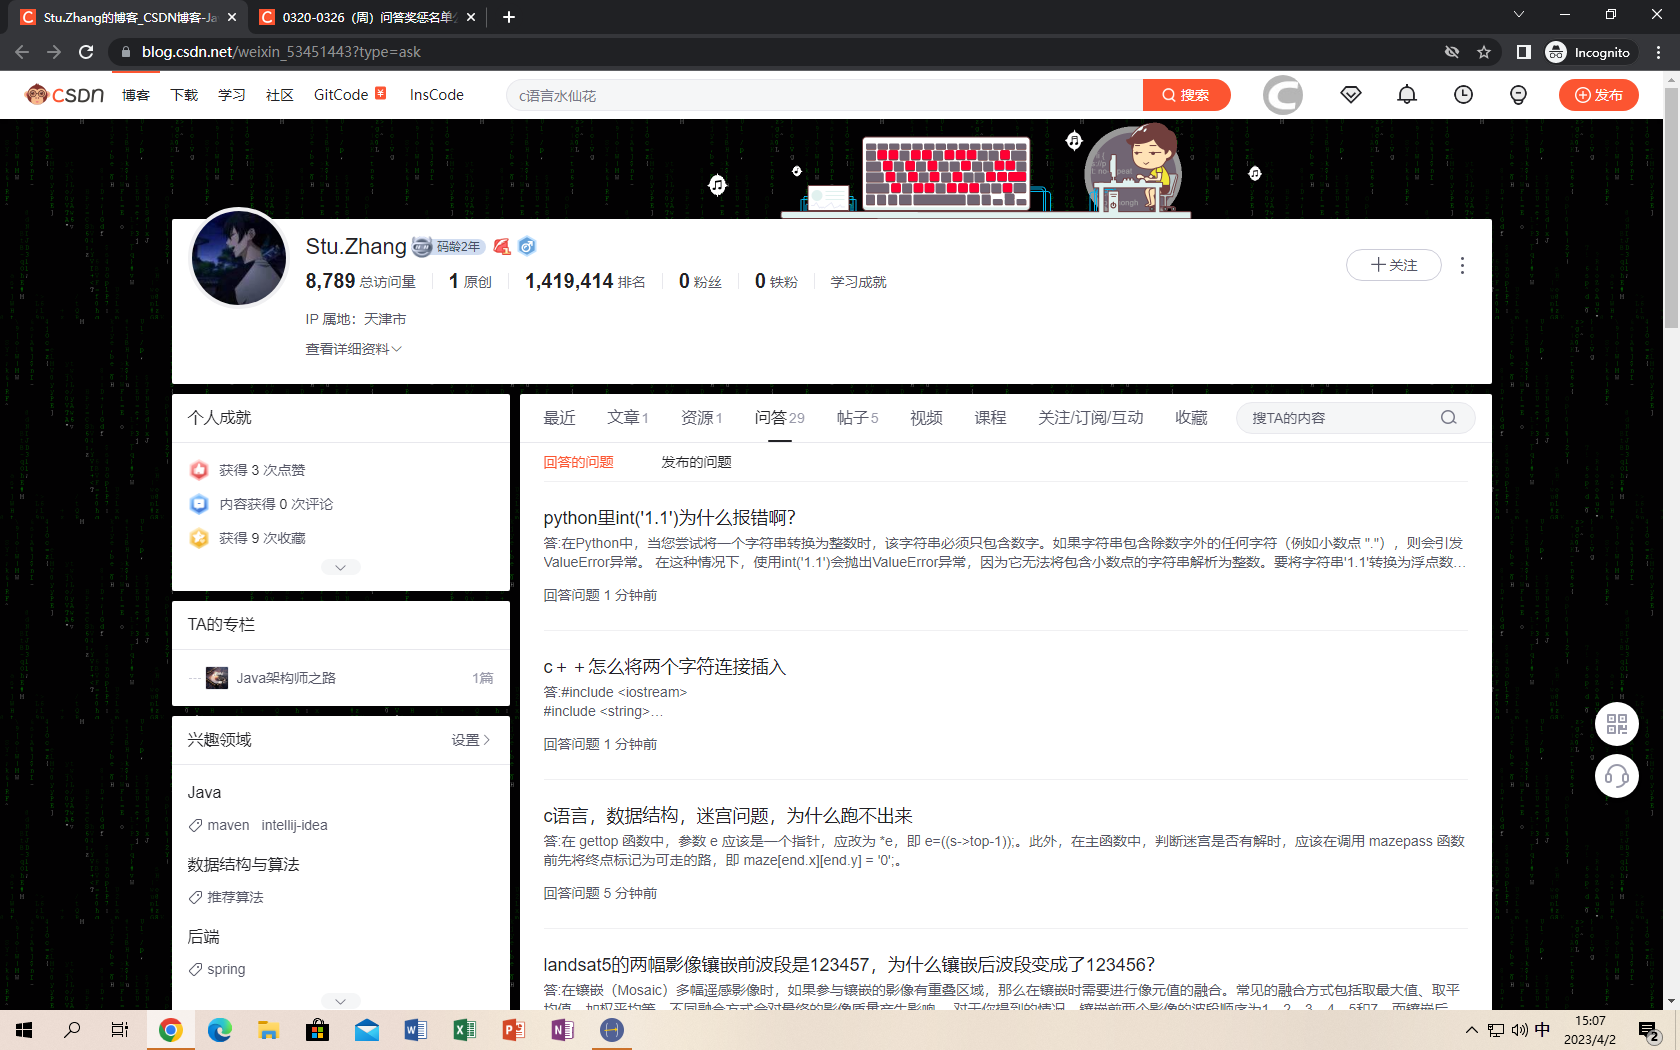Open the VIP diamond icon in header
The height and width of the screenshot is (1050, 1680).
1351,95
